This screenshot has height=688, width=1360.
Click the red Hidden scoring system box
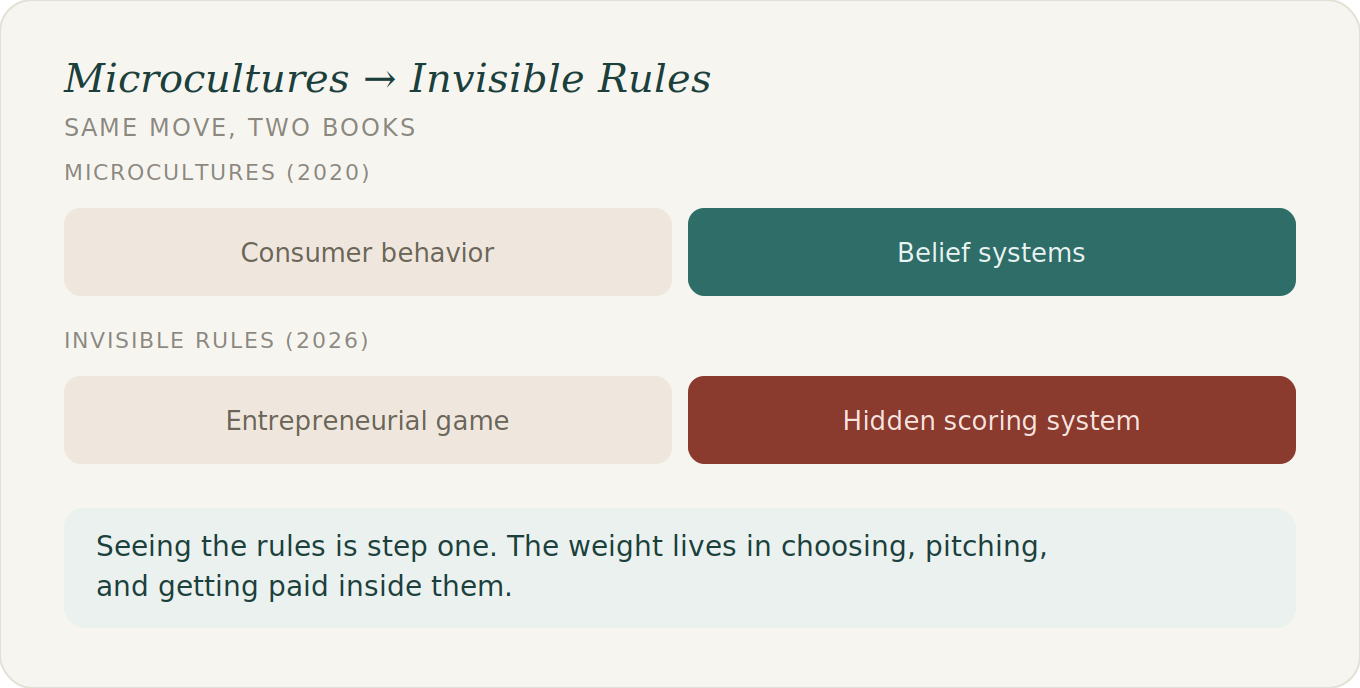992,420
